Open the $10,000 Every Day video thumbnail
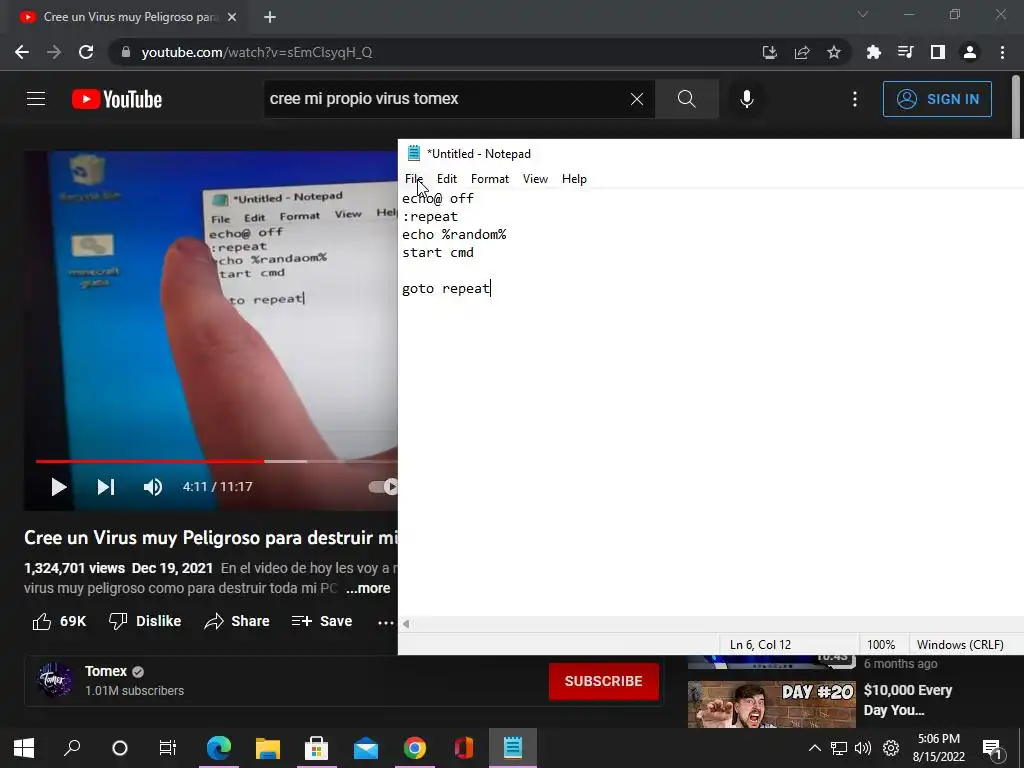Viewport: 1024px width, 768px height. click(771, 705)
